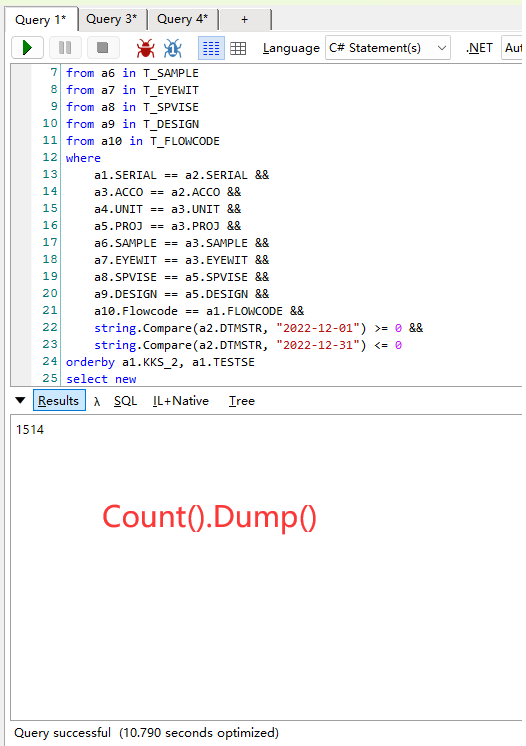
Task: Open the IL+Native output tab
Action: 181,401
